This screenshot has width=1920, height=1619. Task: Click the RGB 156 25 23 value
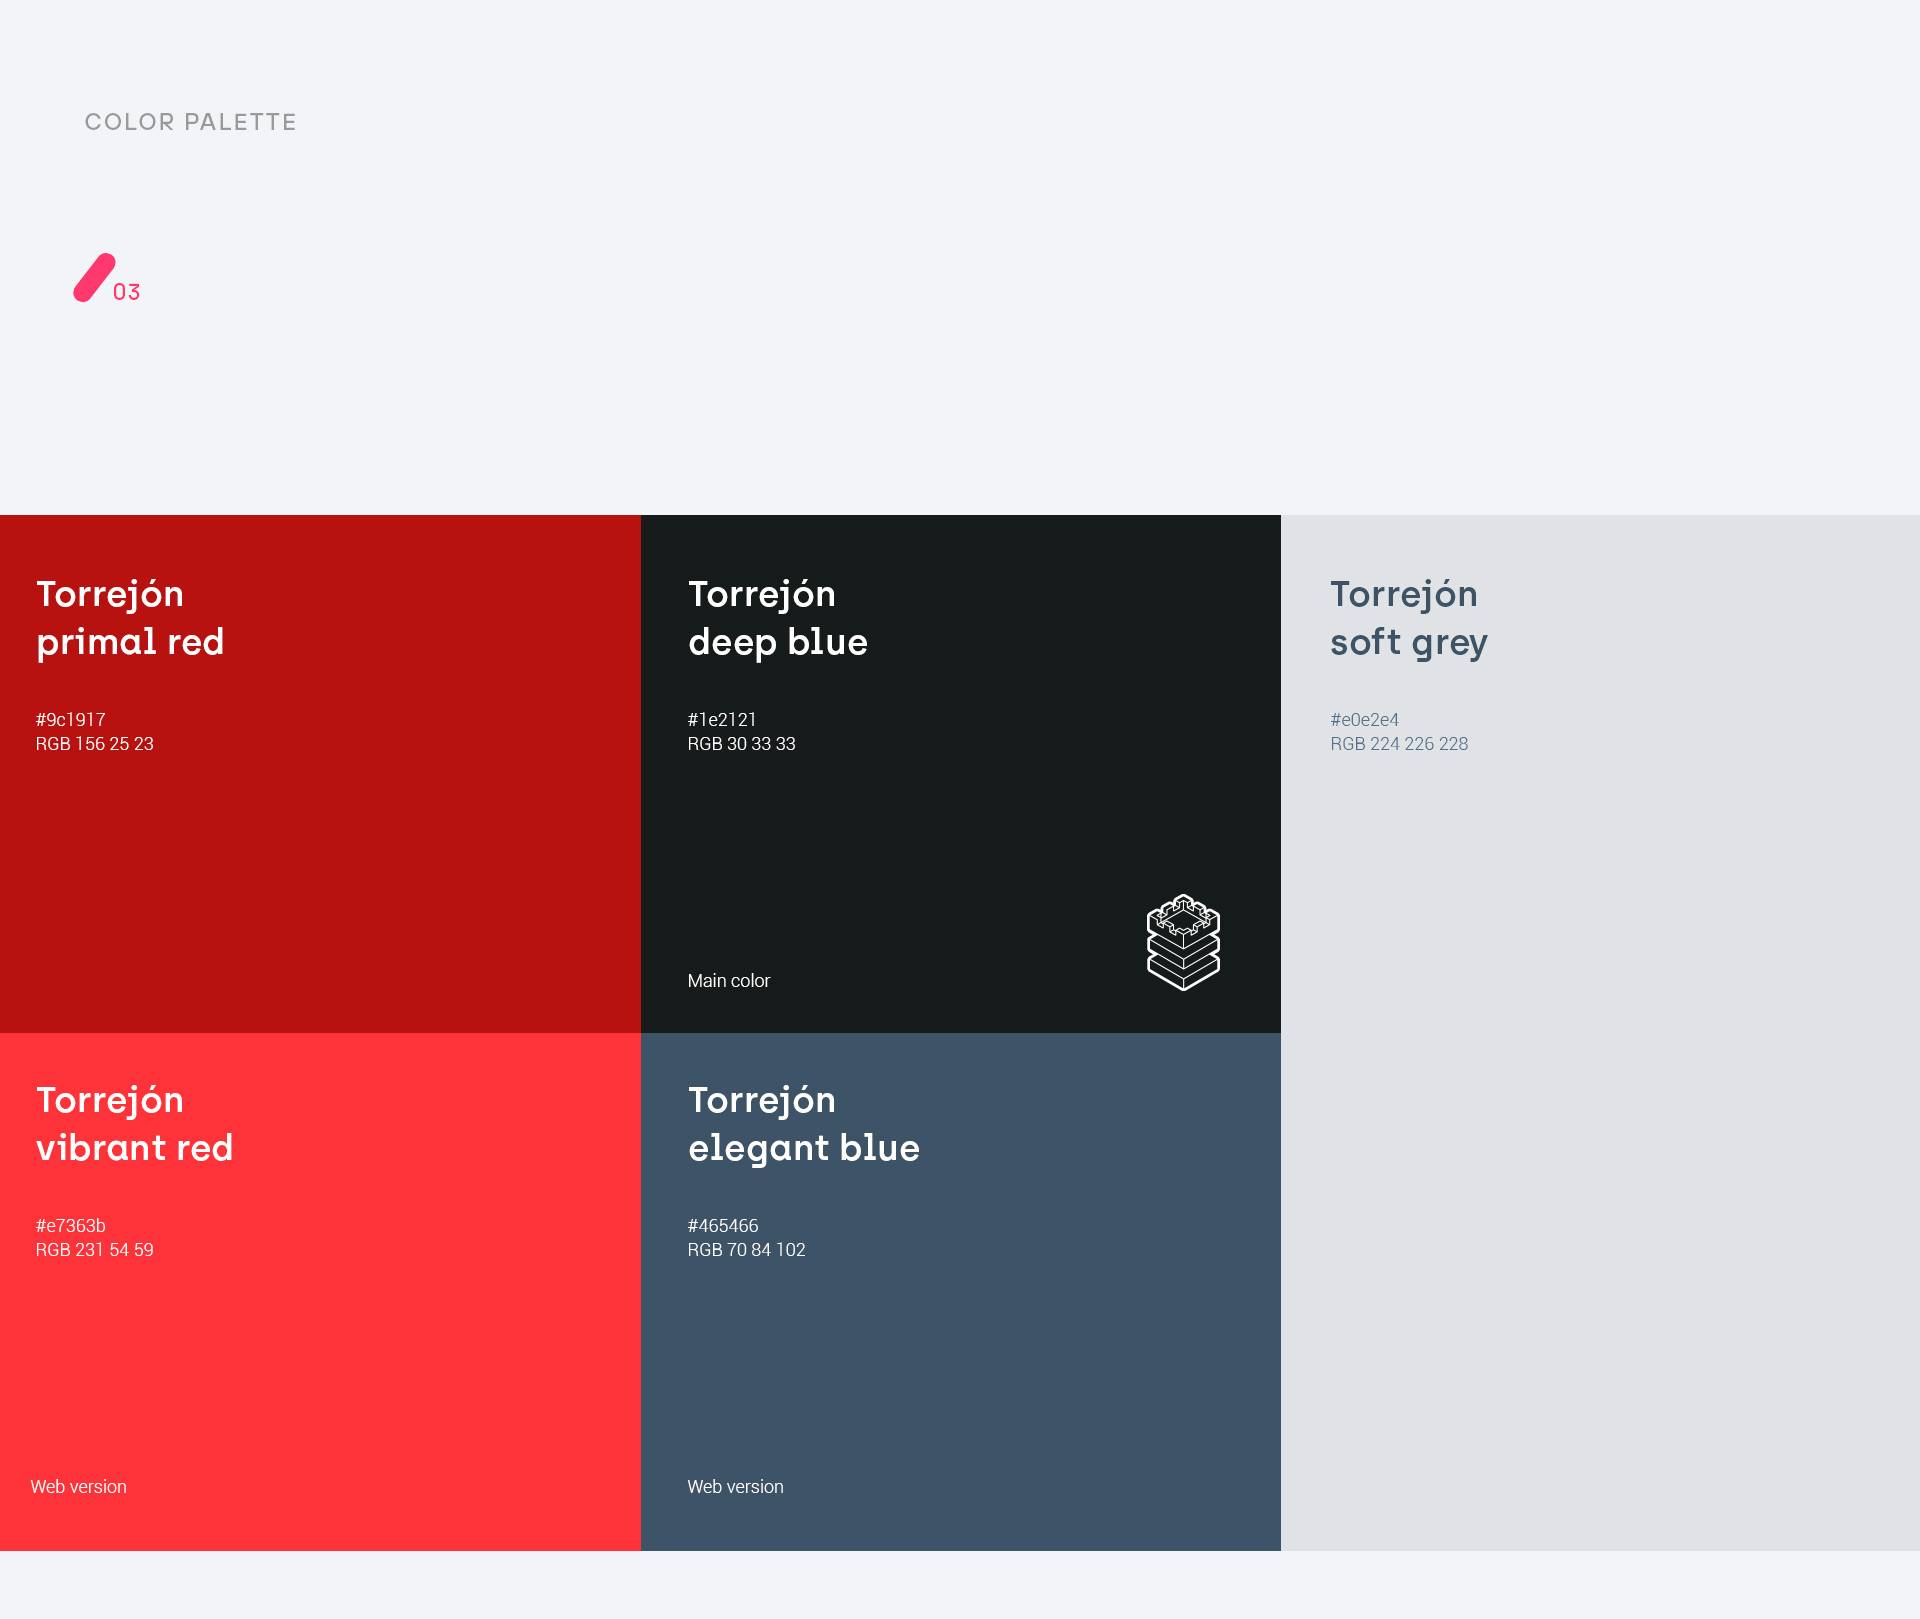pos(94,744)
